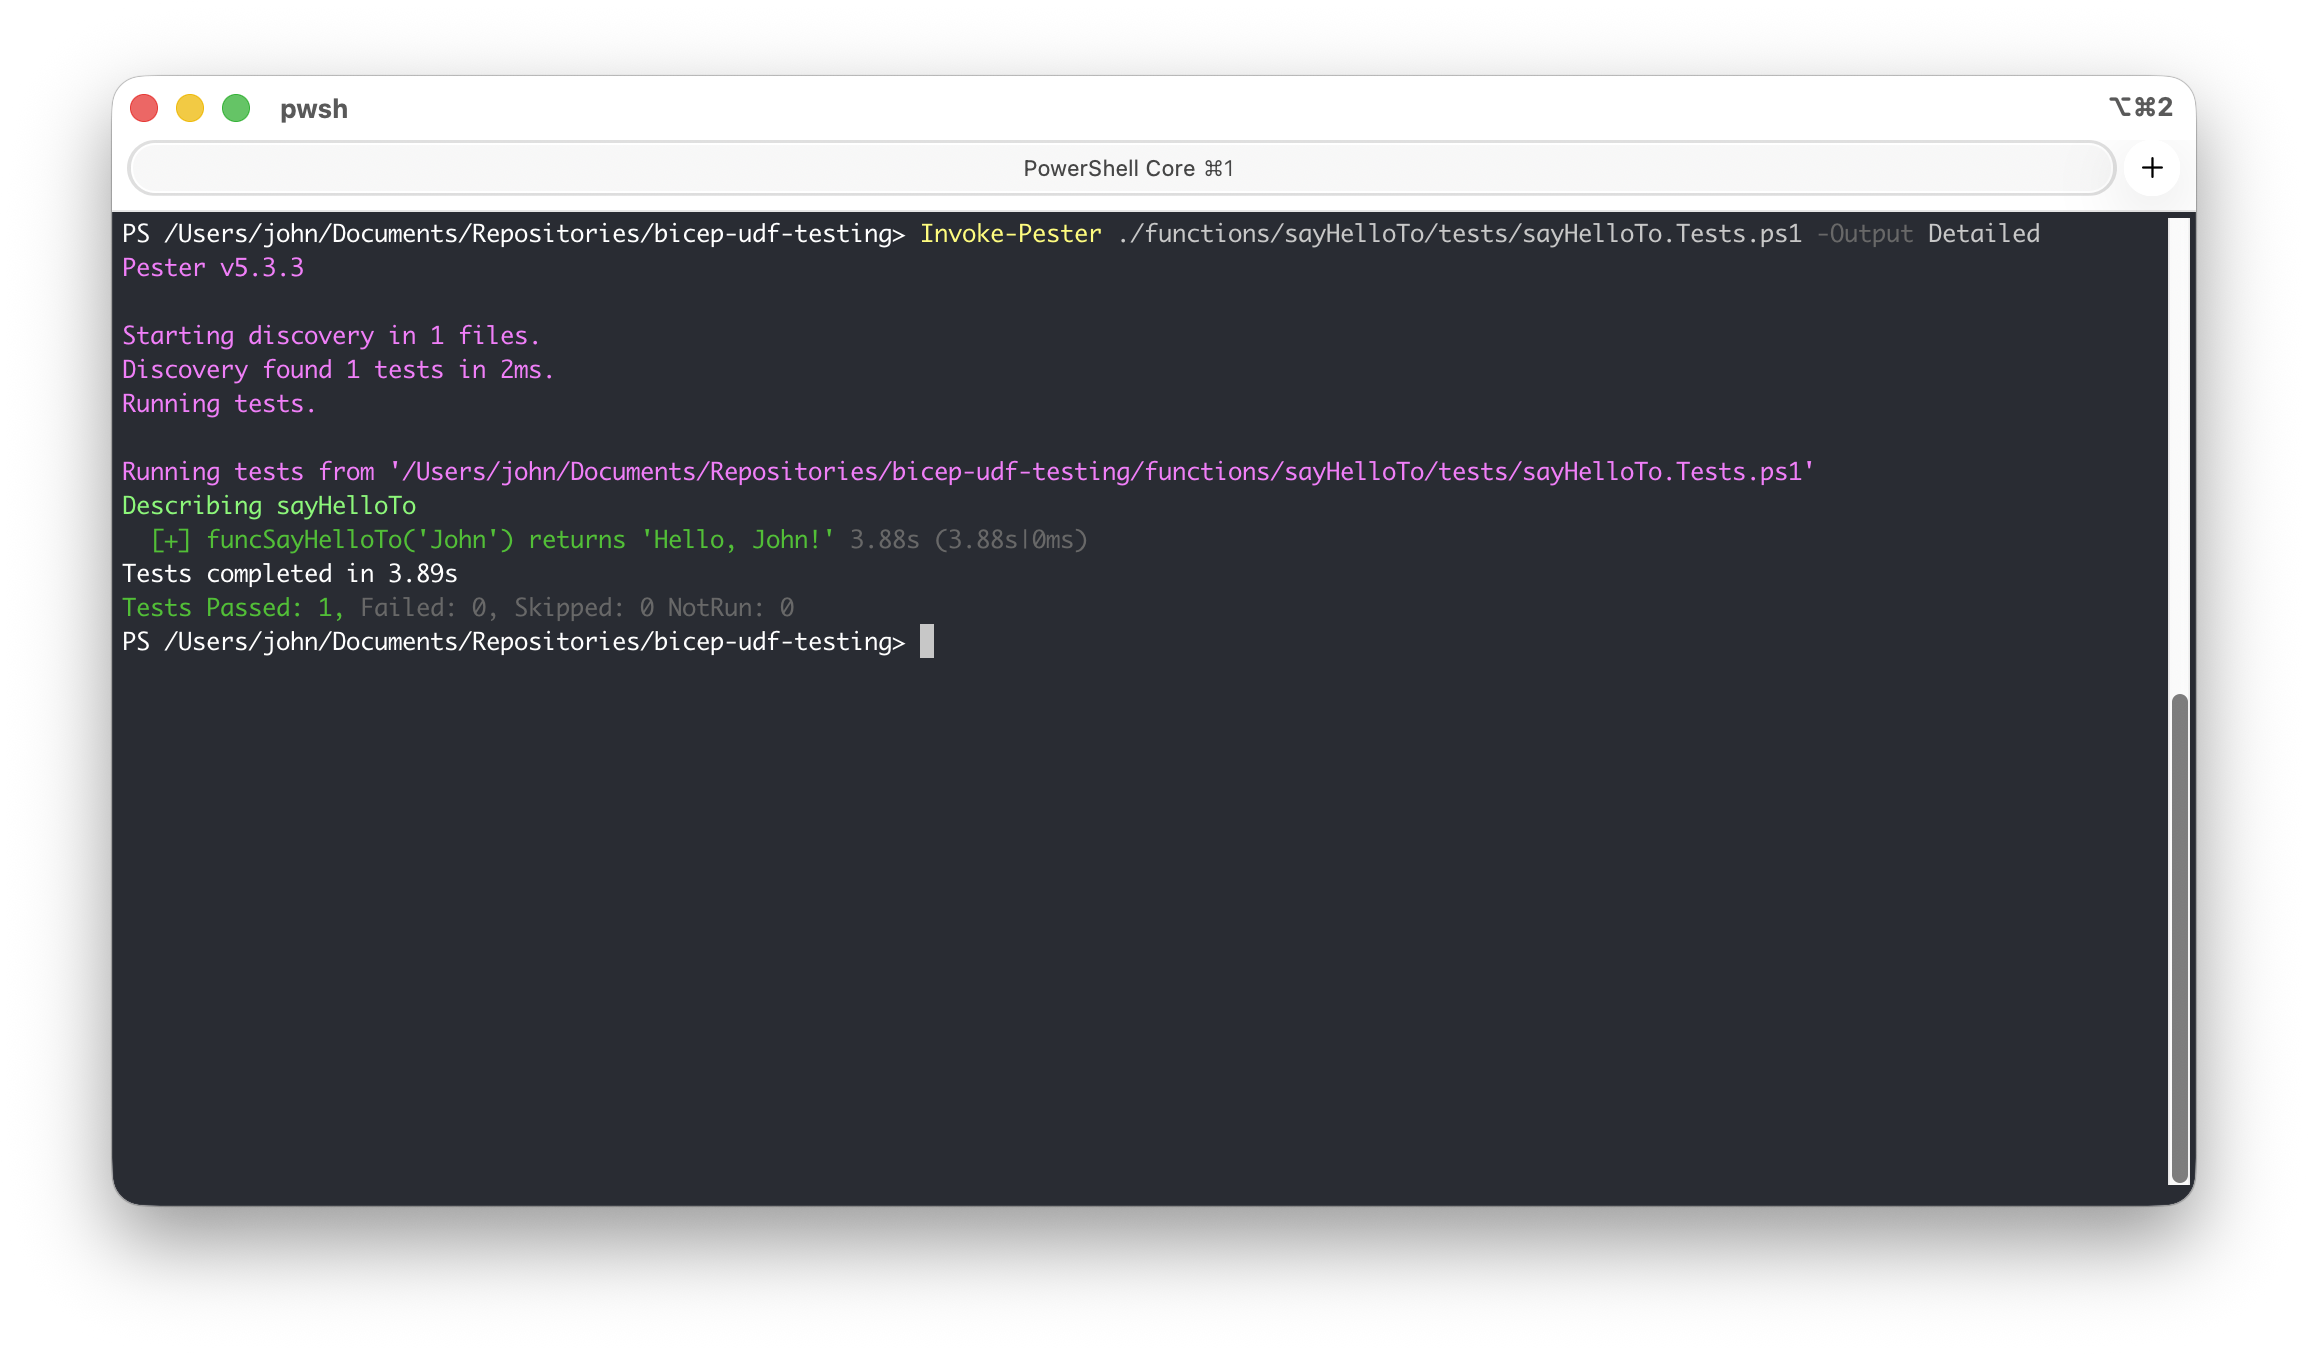
Task: Click the word Detailed in the command
Action: pyautogui.click(x=1983, y=233)
